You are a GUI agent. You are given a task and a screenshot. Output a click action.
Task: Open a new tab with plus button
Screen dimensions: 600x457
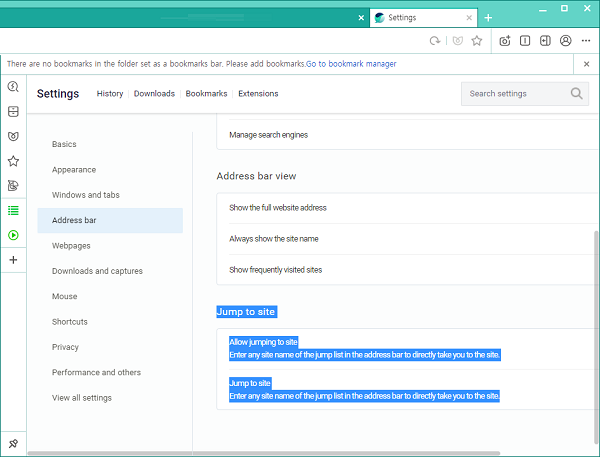pos(488,18)
